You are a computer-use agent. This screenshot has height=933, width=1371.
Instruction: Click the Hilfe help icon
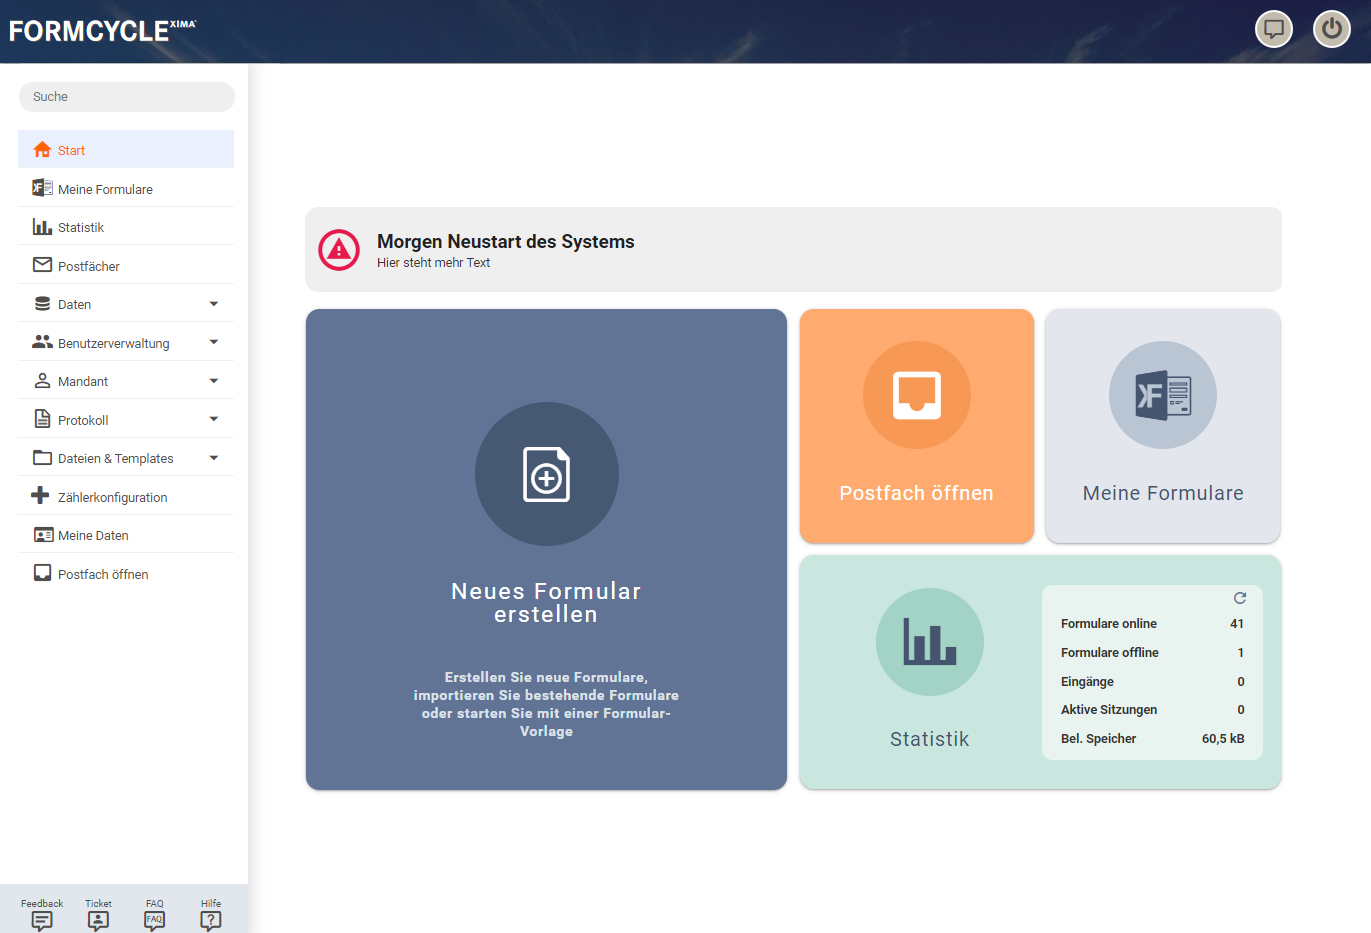point(211,920)
